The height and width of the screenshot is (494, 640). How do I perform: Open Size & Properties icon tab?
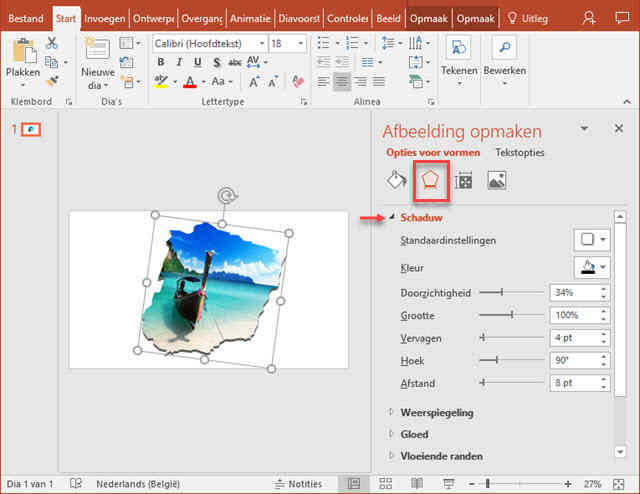pos(464,180)
